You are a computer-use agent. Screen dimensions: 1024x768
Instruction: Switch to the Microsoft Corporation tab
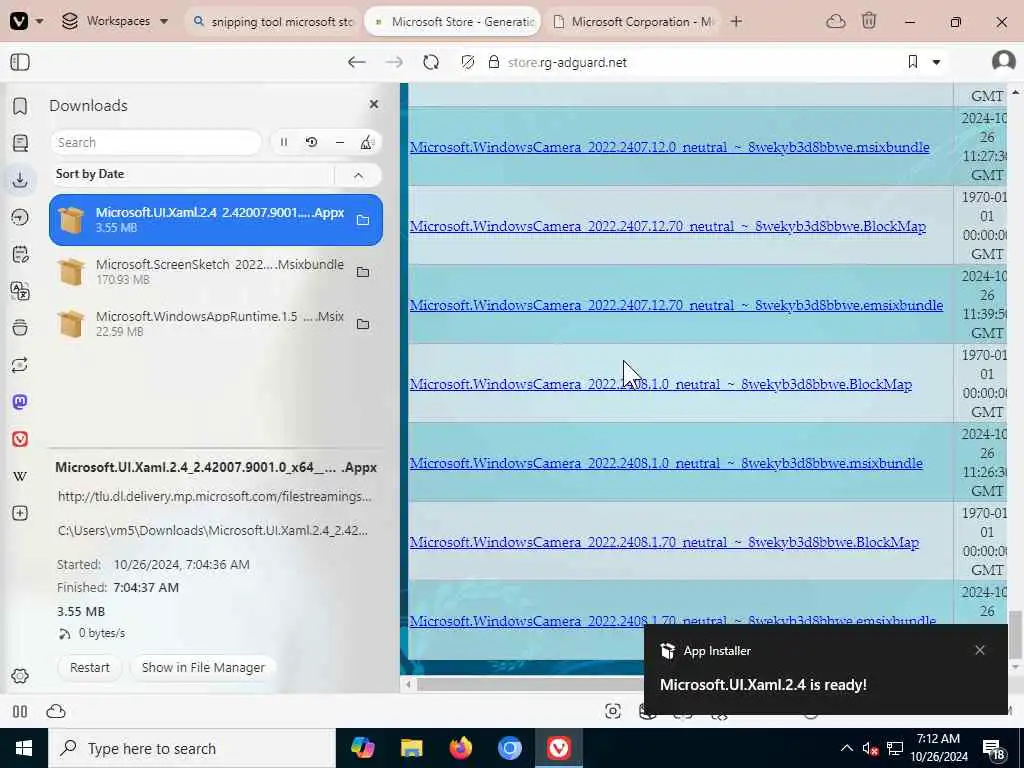click(632, 22)
